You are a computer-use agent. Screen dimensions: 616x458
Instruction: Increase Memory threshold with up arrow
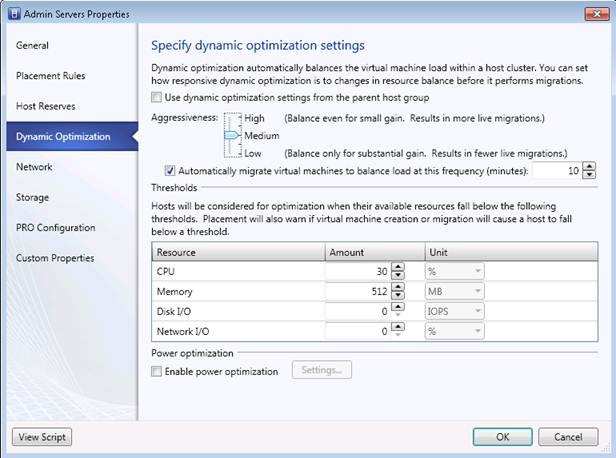click(x=398, y=287)
